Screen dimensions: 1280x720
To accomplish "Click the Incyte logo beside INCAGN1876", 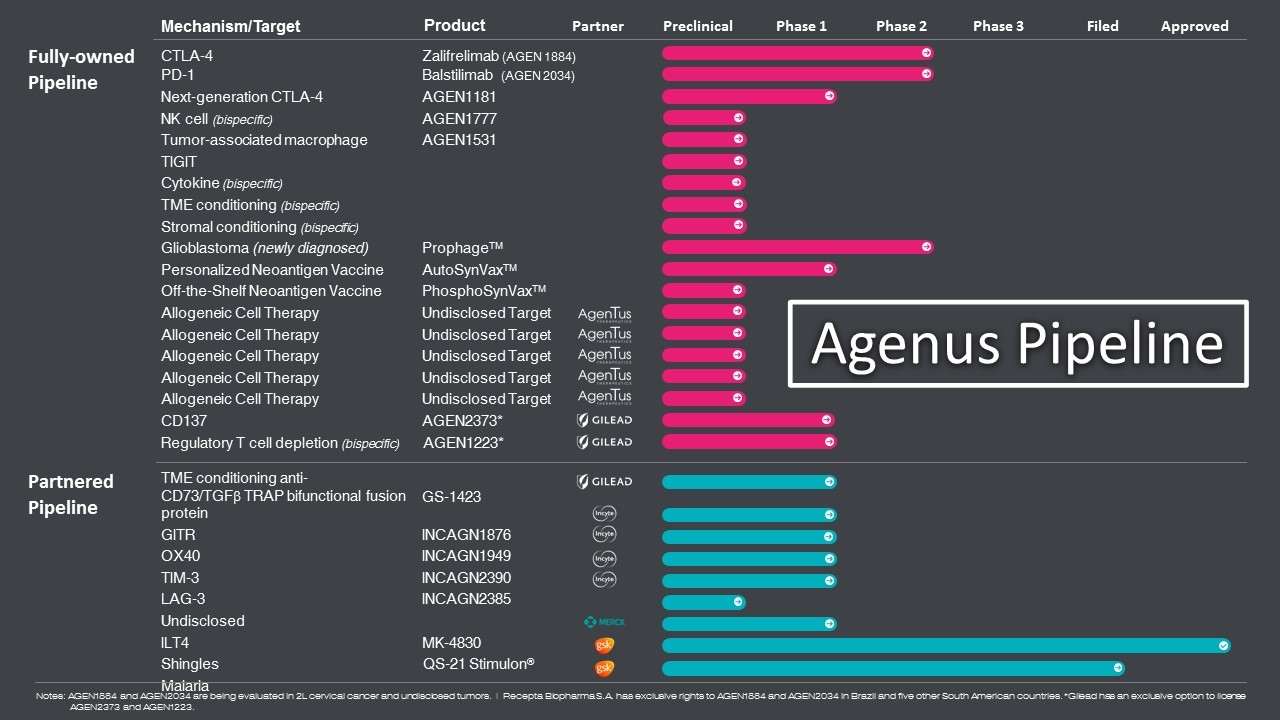I will 604,535.
